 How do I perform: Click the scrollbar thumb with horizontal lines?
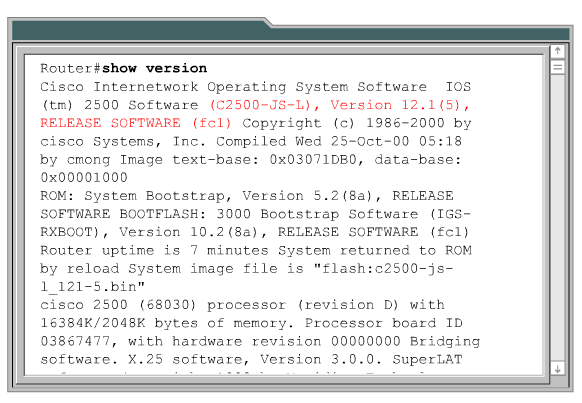pos(558,67)
